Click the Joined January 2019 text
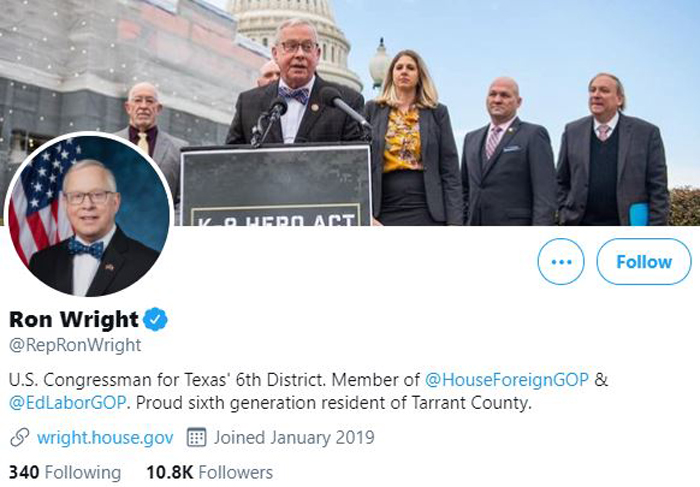Screen dimensions: 700x487 (x=294, y=437)
